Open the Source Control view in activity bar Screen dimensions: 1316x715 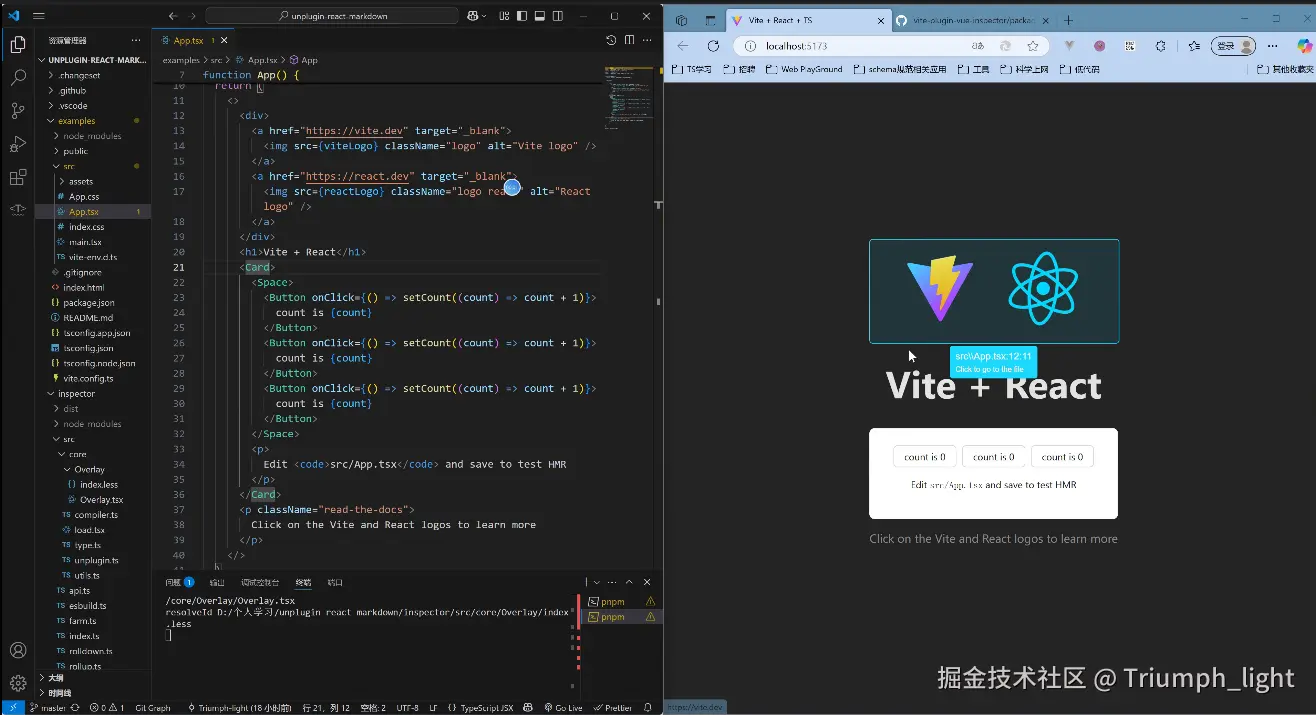(x=18, y=111)
